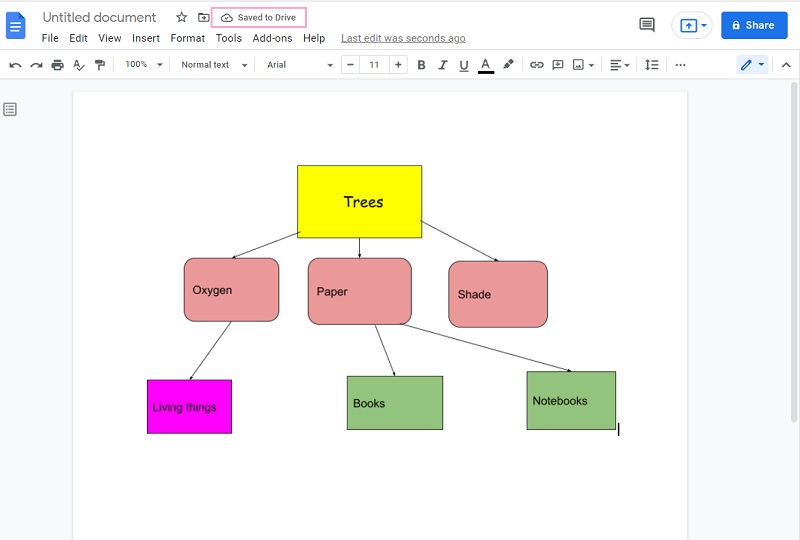
Task: Select the Oxygen box in drawing
Action: (232, 290)
